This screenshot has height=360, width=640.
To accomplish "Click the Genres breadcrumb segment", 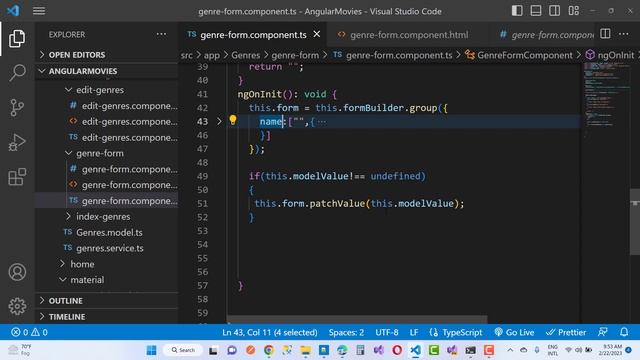I will tap(245, 55).
